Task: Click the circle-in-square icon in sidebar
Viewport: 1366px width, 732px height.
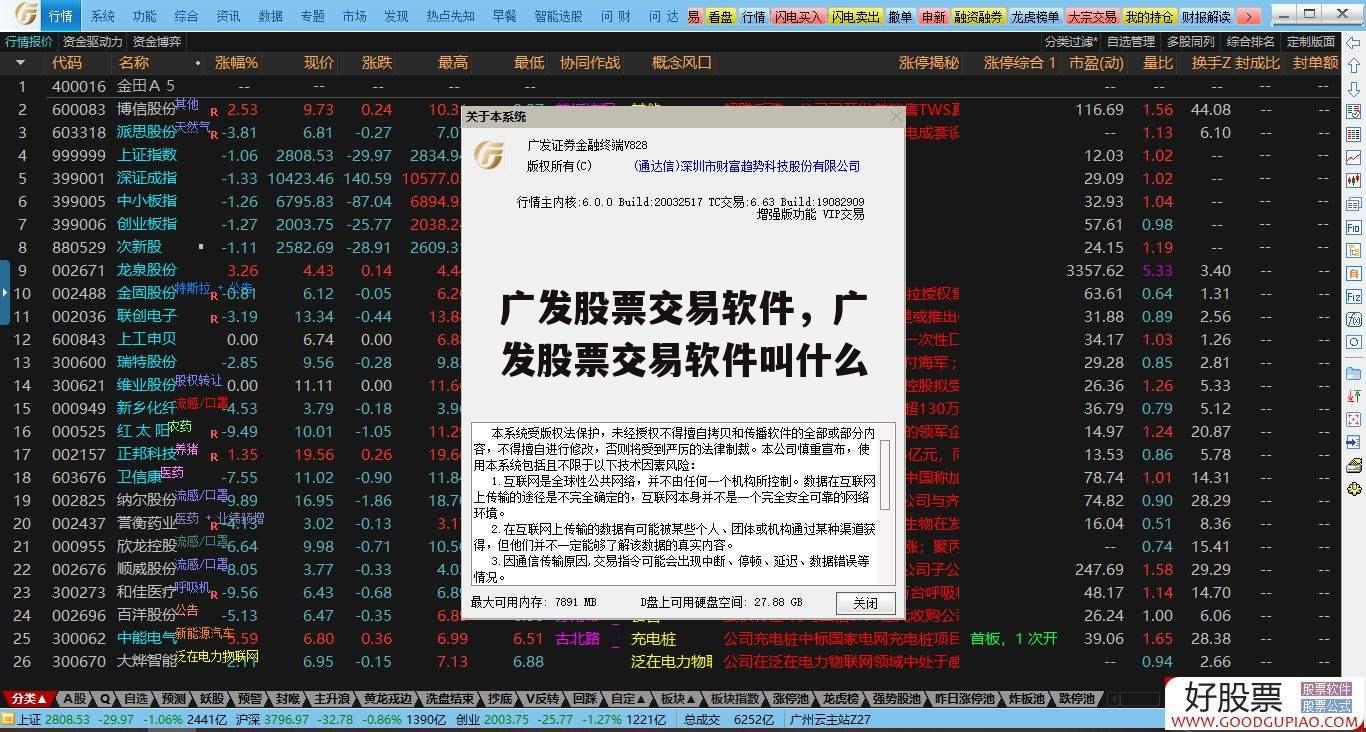Action: tap(1354, 343)
